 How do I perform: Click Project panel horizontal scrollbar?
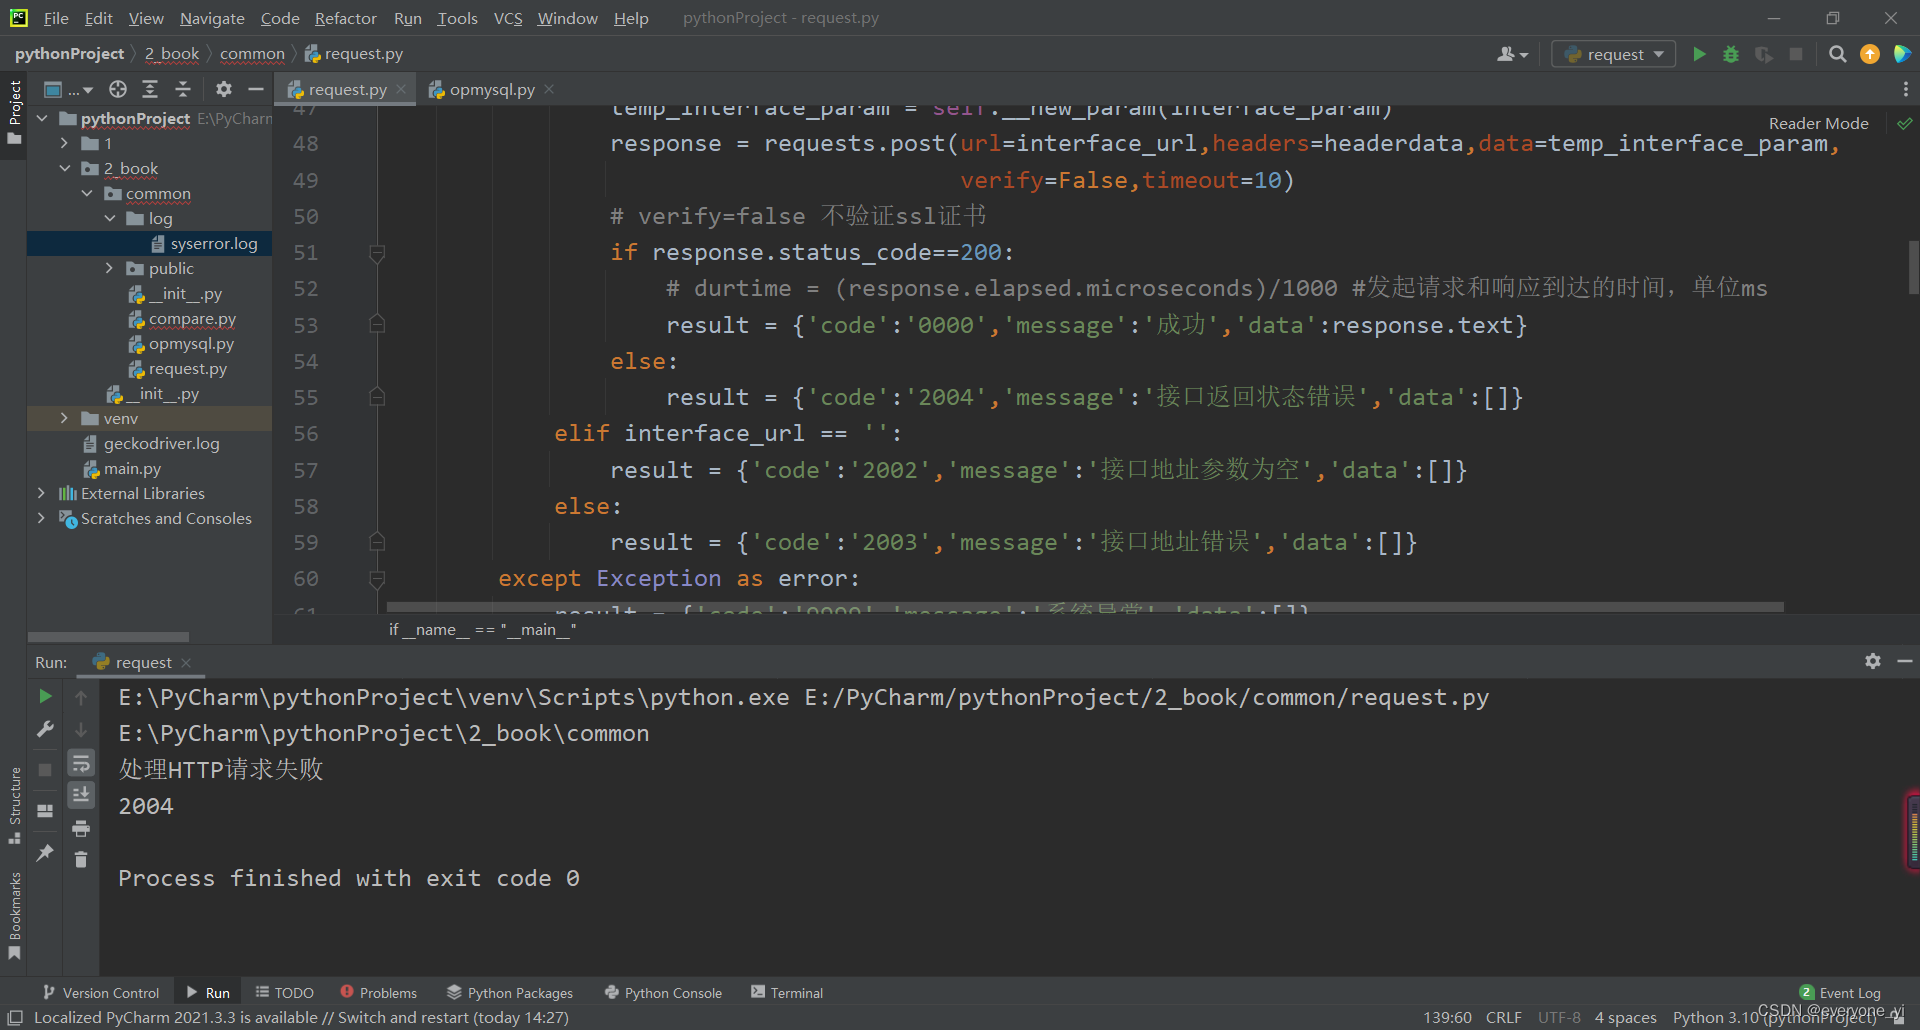tap(108, 636)
